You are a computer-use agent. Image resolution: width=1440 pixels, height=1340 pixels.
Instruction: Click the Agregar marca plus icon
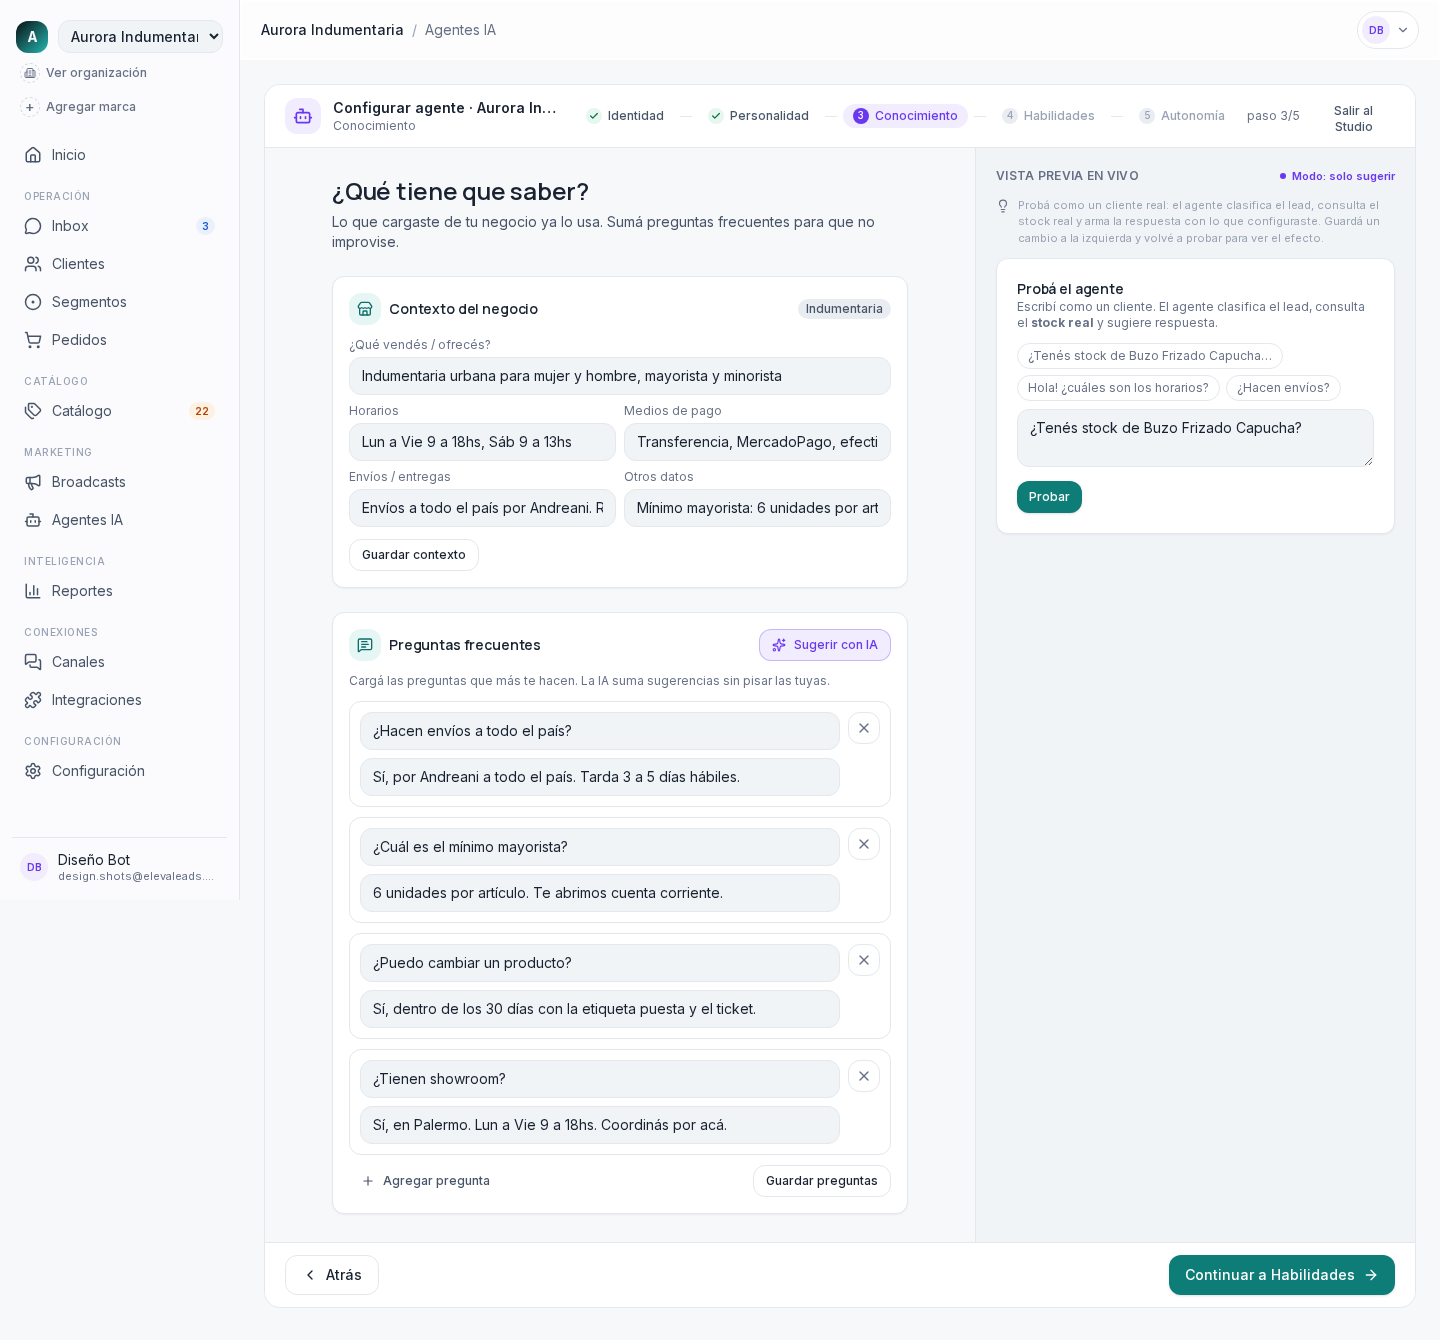[30, 107]
